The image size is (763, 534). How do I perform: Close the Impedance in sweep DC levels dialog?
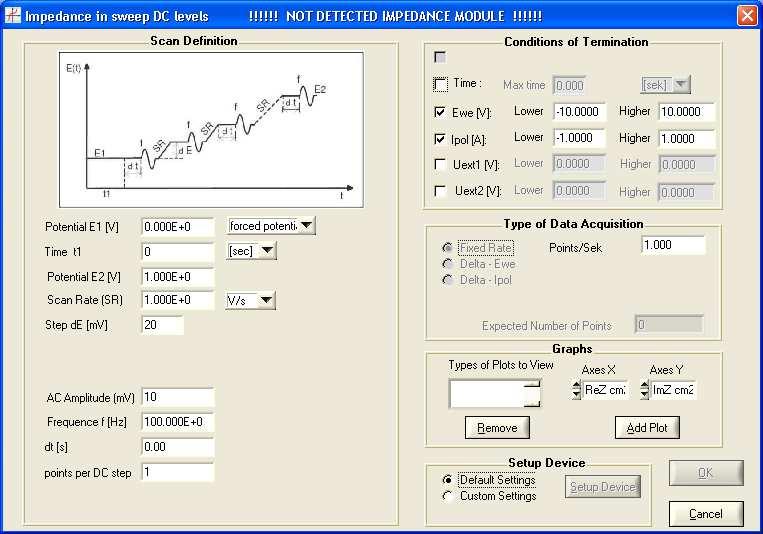[x=747, y=16]
